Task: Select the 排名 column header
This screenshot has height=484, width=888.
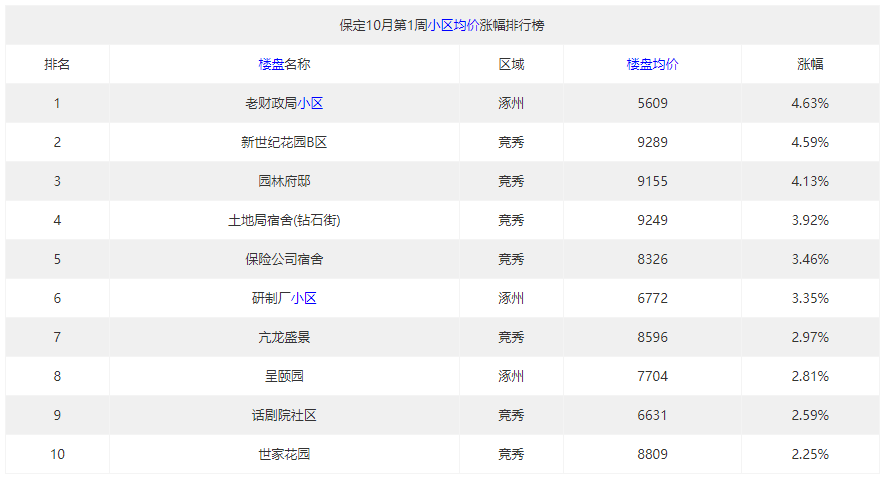Action: click(x=57, y=65)
